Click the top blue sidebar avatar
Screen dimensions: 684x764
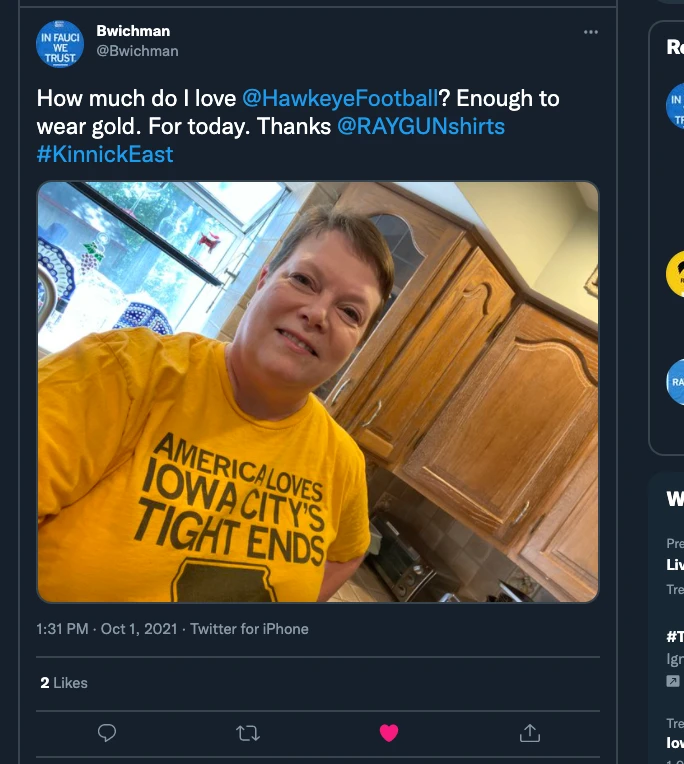click(676, 106)
